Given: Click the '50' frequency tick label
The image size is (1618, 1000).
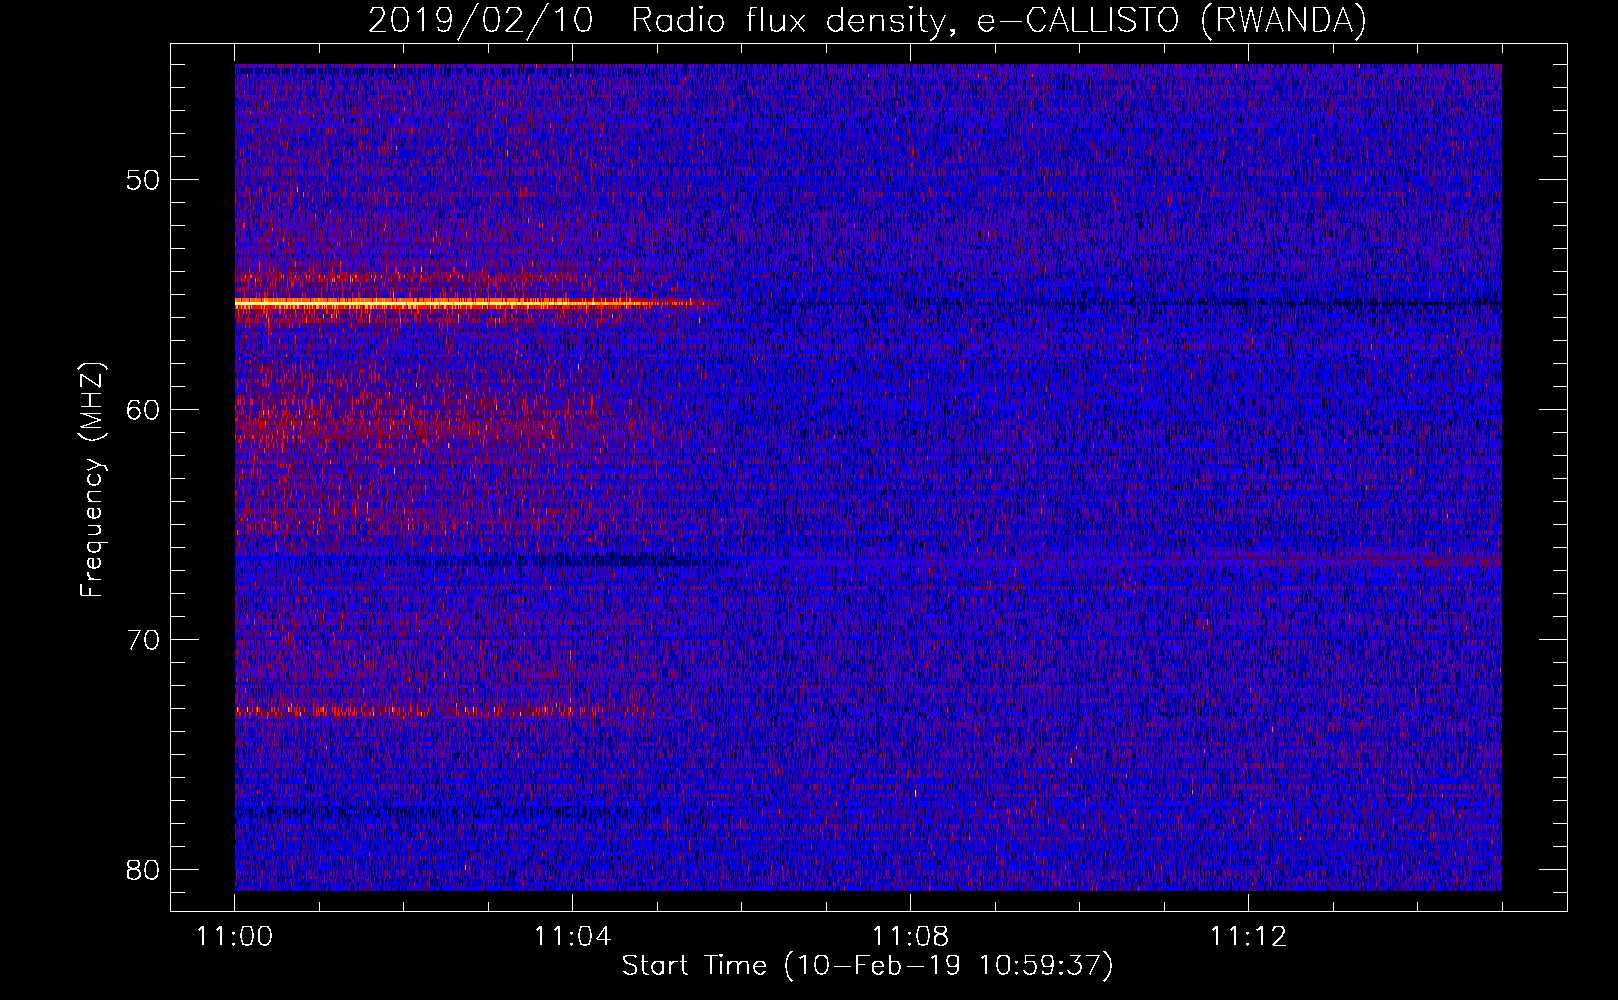Looking at the screenshot, I should [x=144, y=181].
